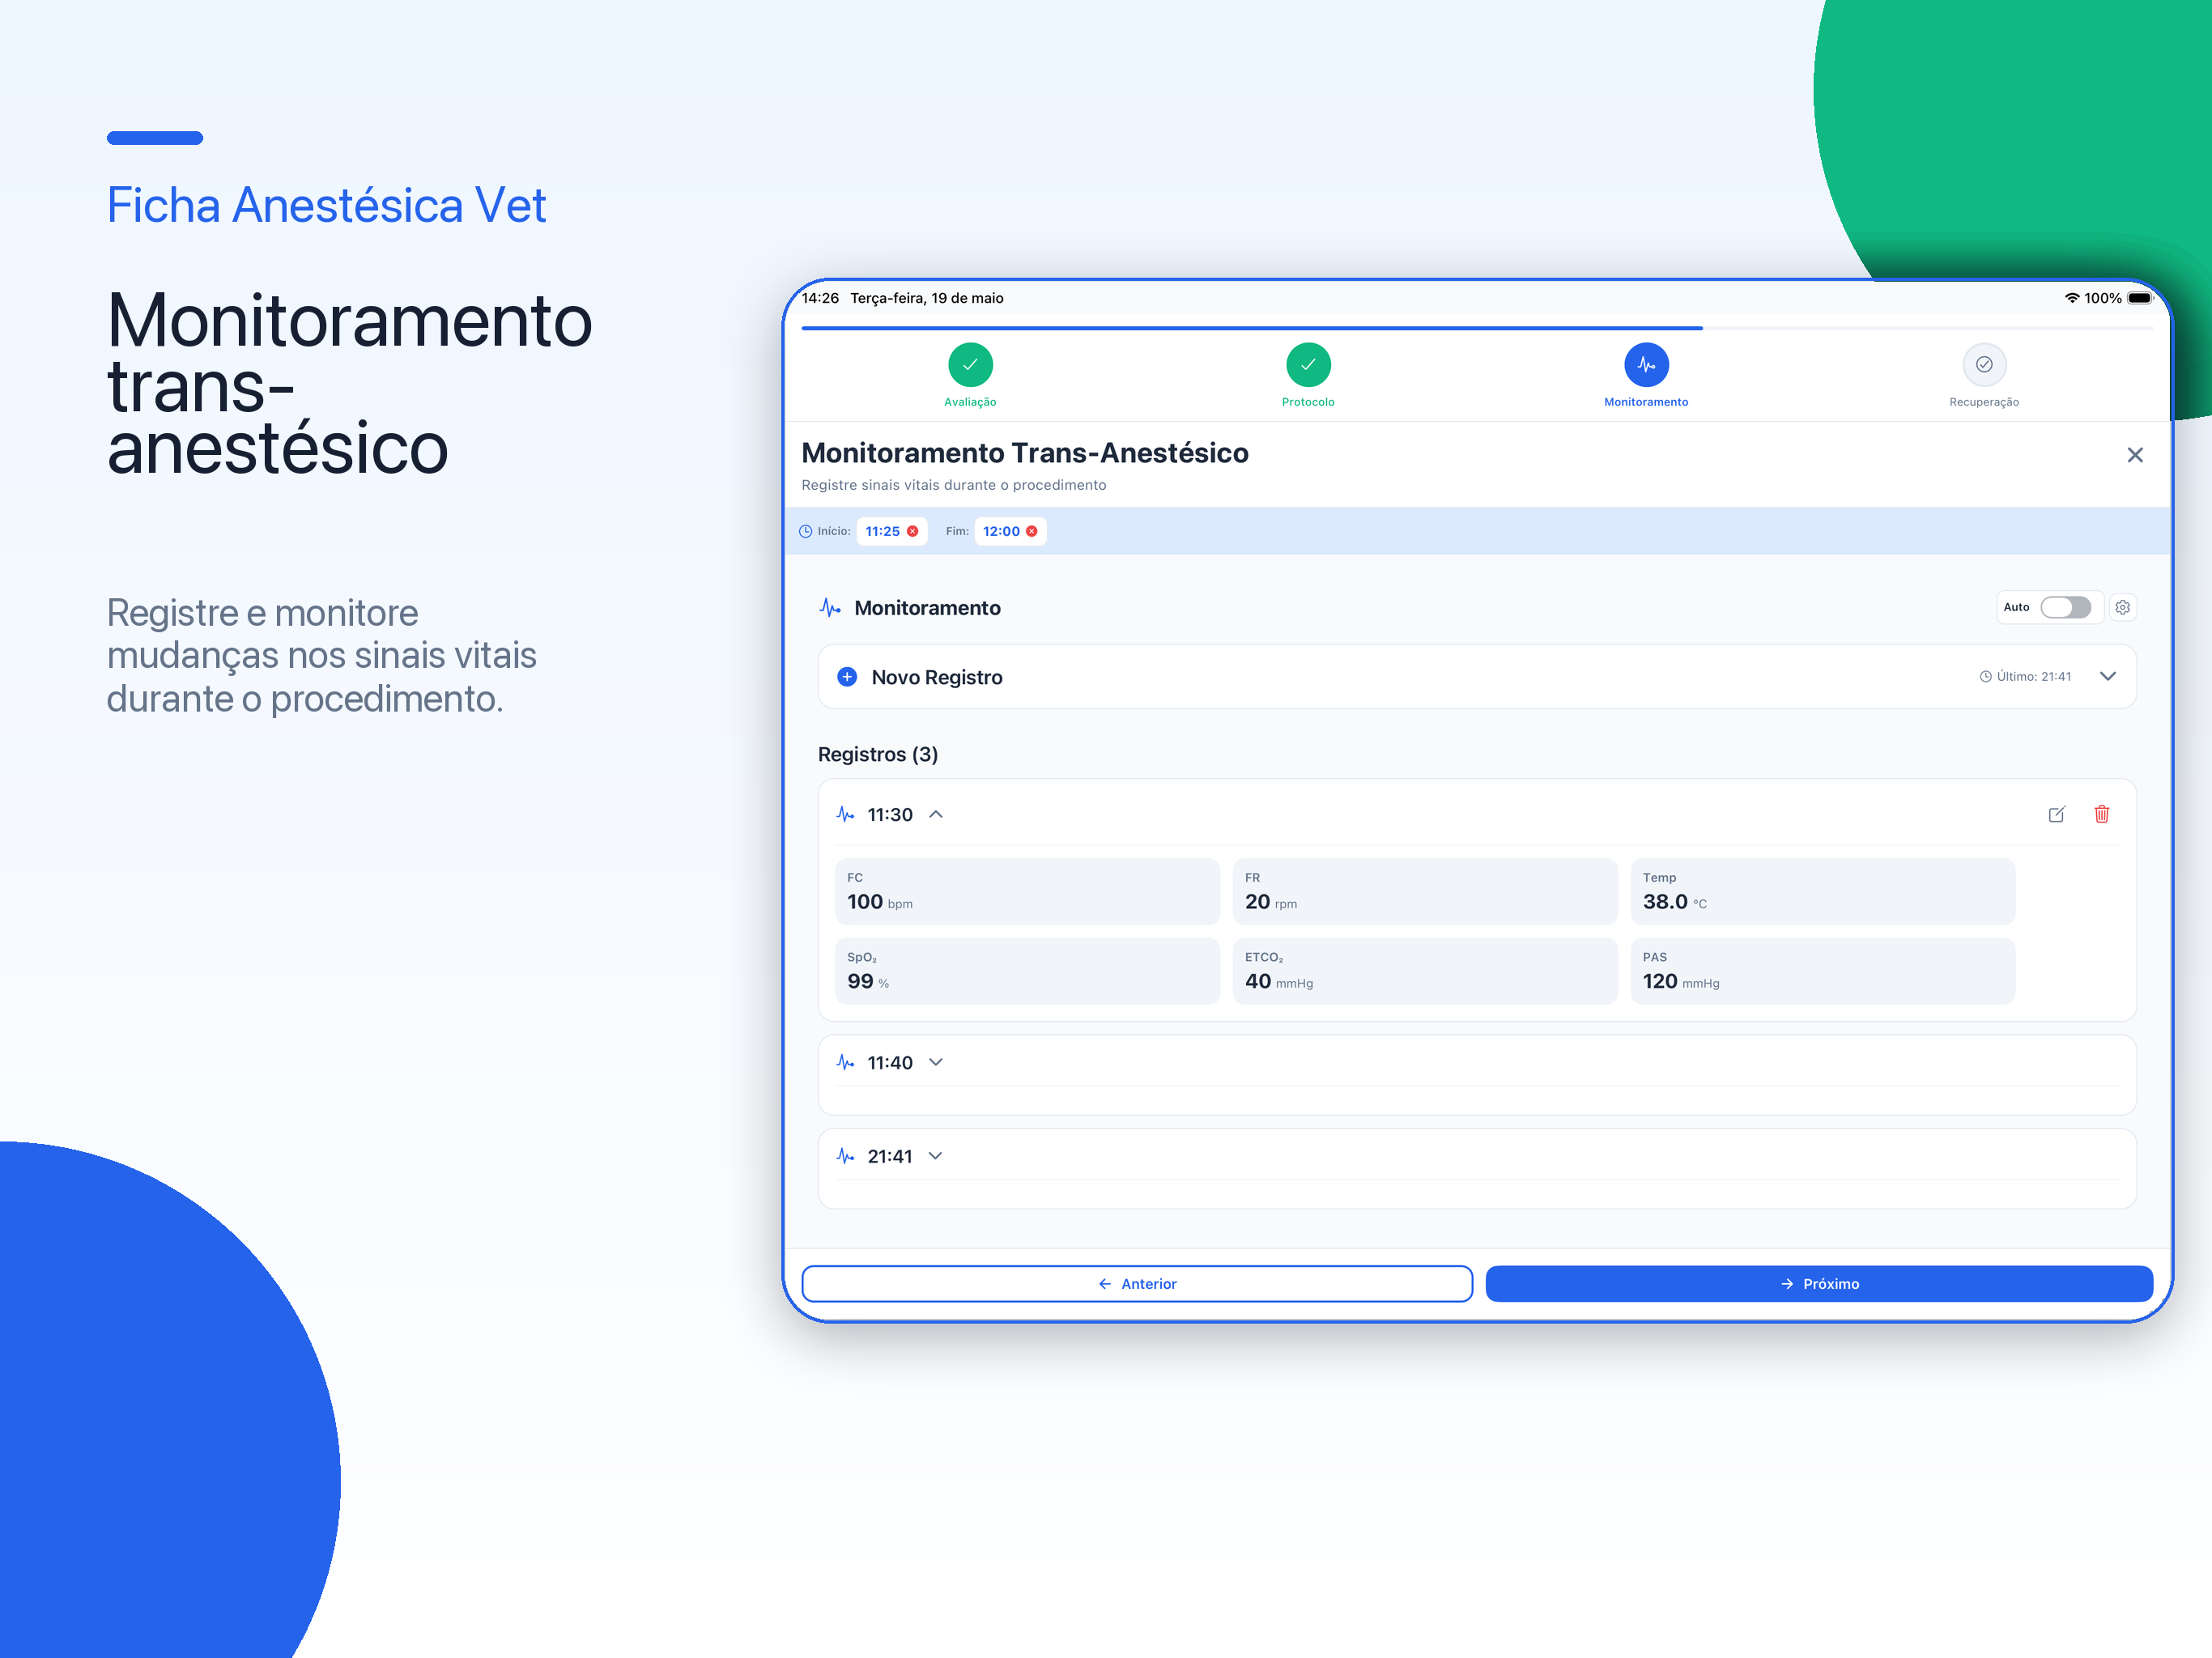Screen dimensions: 2212x1658
Task: Tap the Wi-Fi status icon
Action: [x=2072, y=298]
